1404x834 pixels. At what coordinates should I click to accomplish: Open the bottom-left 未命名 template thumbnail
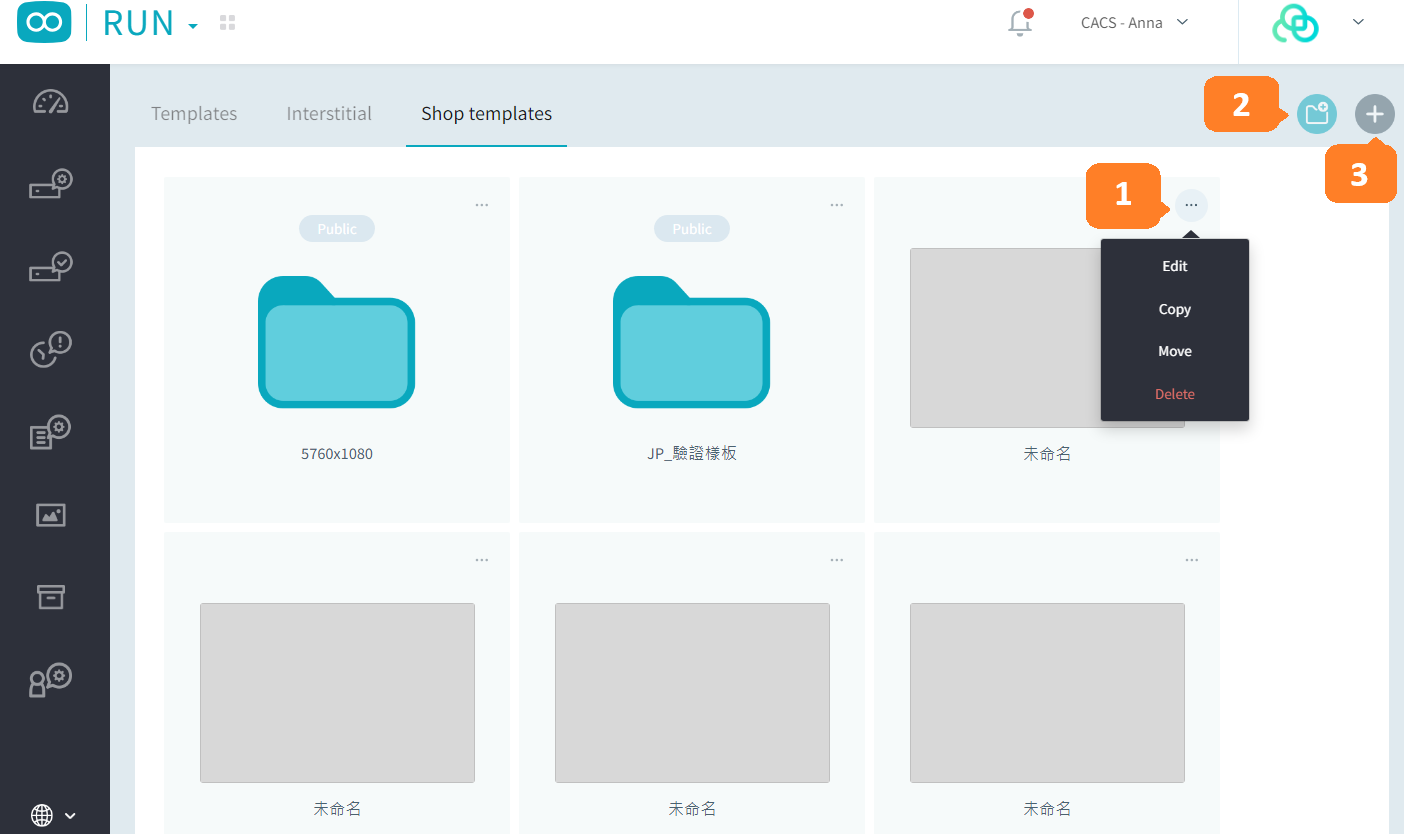(x=337, y=693)
